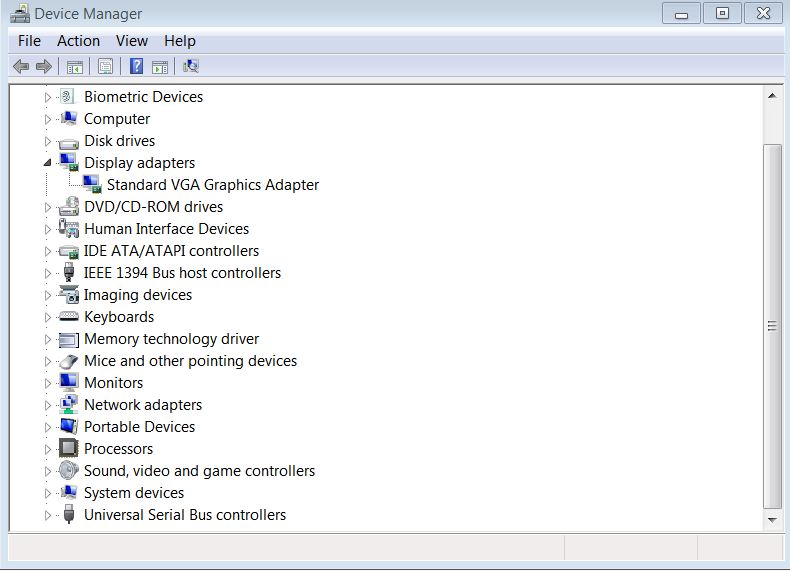The height and width of the screenshot is (571, 790).
Task: Click the Properties toolbar icon
Action: point(105,67)
